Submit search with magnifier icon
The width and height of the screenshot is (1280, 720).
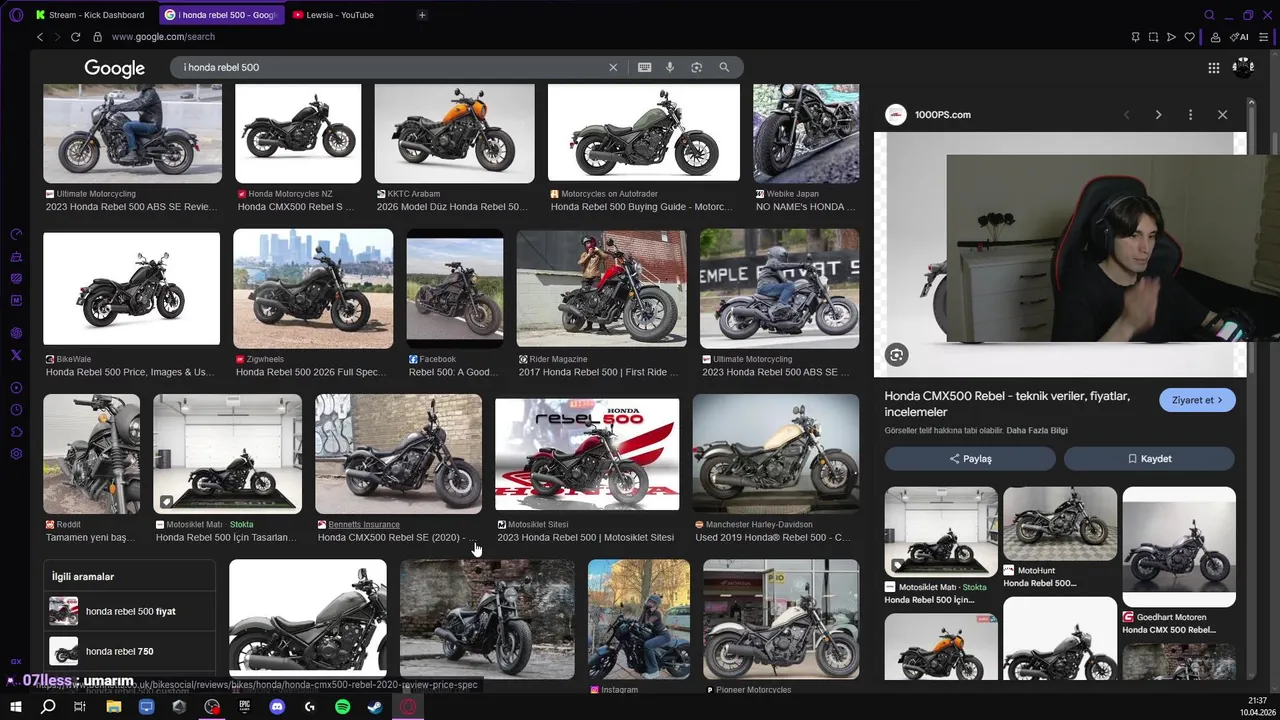tap(724, 67)
